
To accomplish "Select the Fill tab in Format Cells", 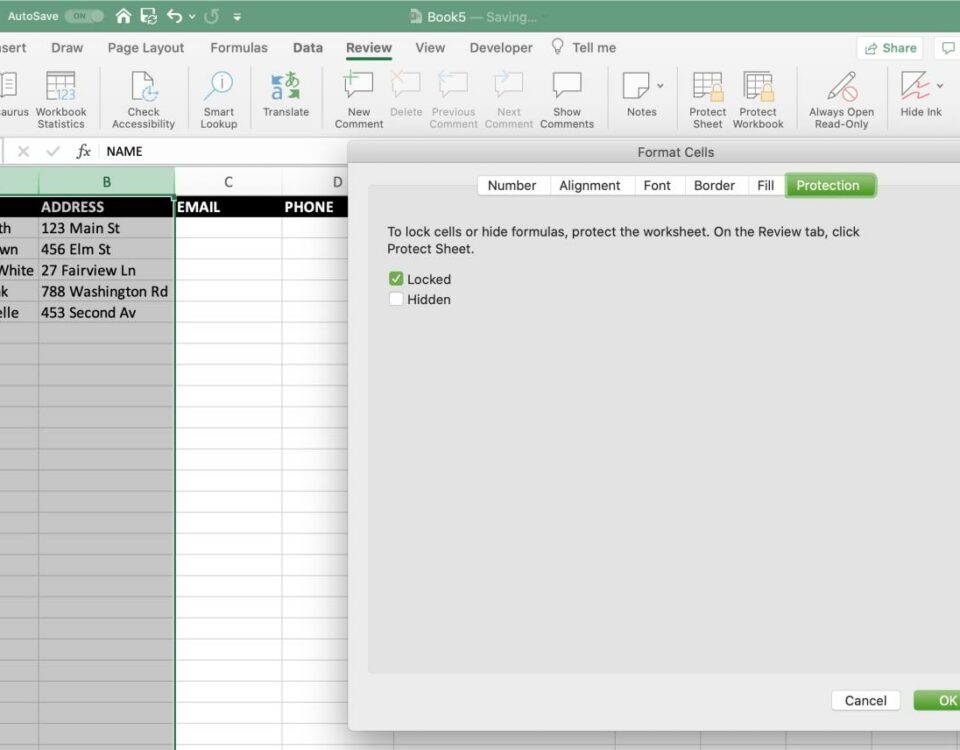I will pyautogui.click(x=765, y=186).
